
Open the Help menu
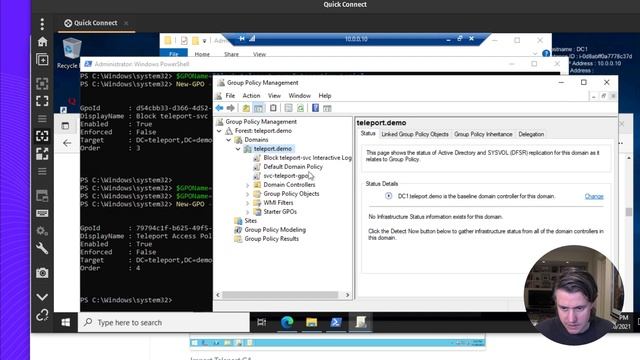[x=325, y=96]
